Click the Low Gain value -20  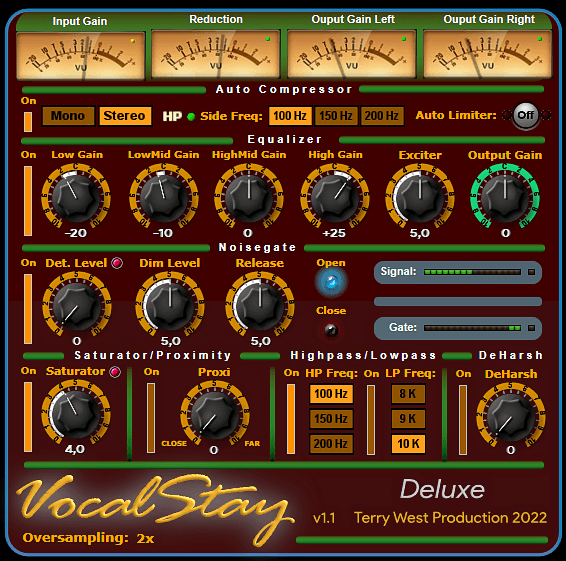pyautogui.click(x=76, y=233)
